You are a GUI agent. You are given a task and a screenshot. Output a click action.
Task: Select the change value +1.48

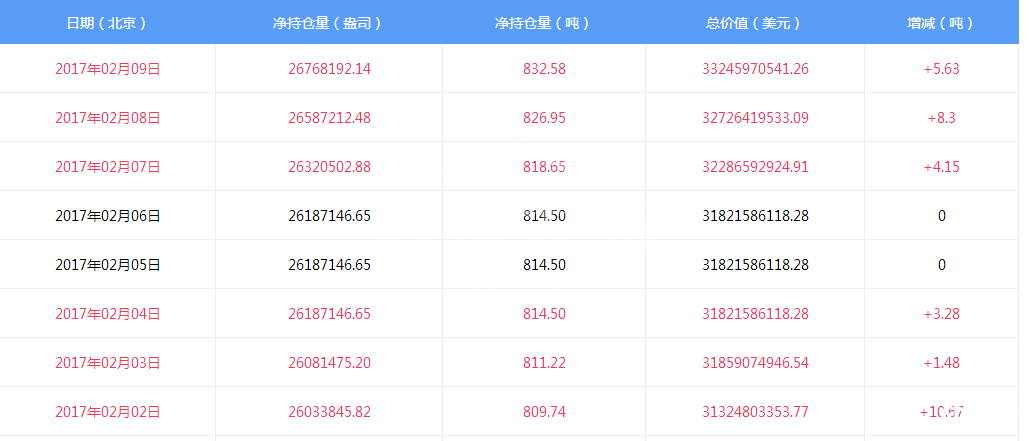pyautogui.click(x=941, y=363)
